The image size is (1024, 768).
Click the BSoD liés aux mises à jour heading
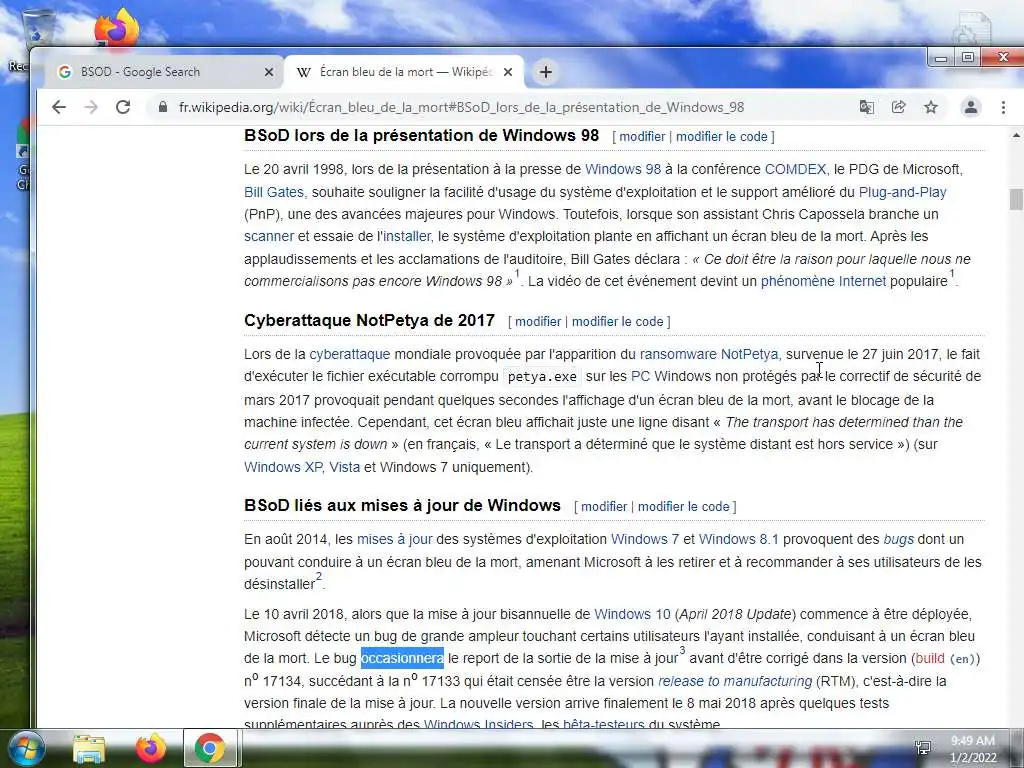coord(402,505)
